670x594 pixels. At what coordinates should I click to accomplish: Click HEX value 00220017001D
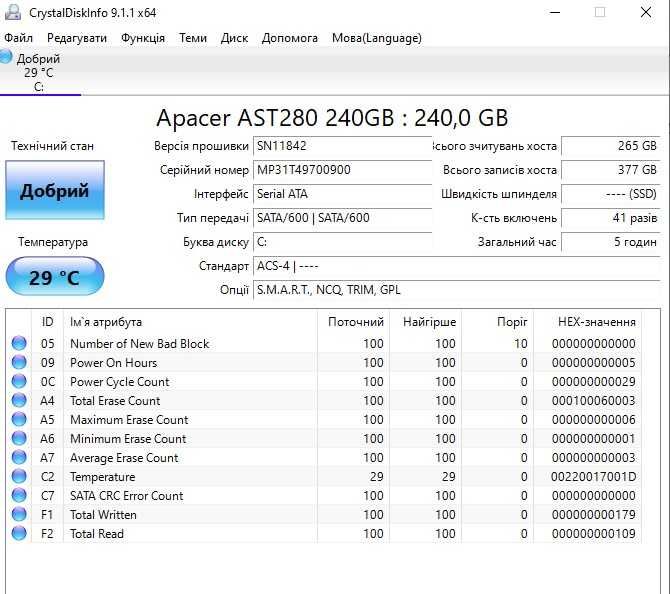coord(594,476)
